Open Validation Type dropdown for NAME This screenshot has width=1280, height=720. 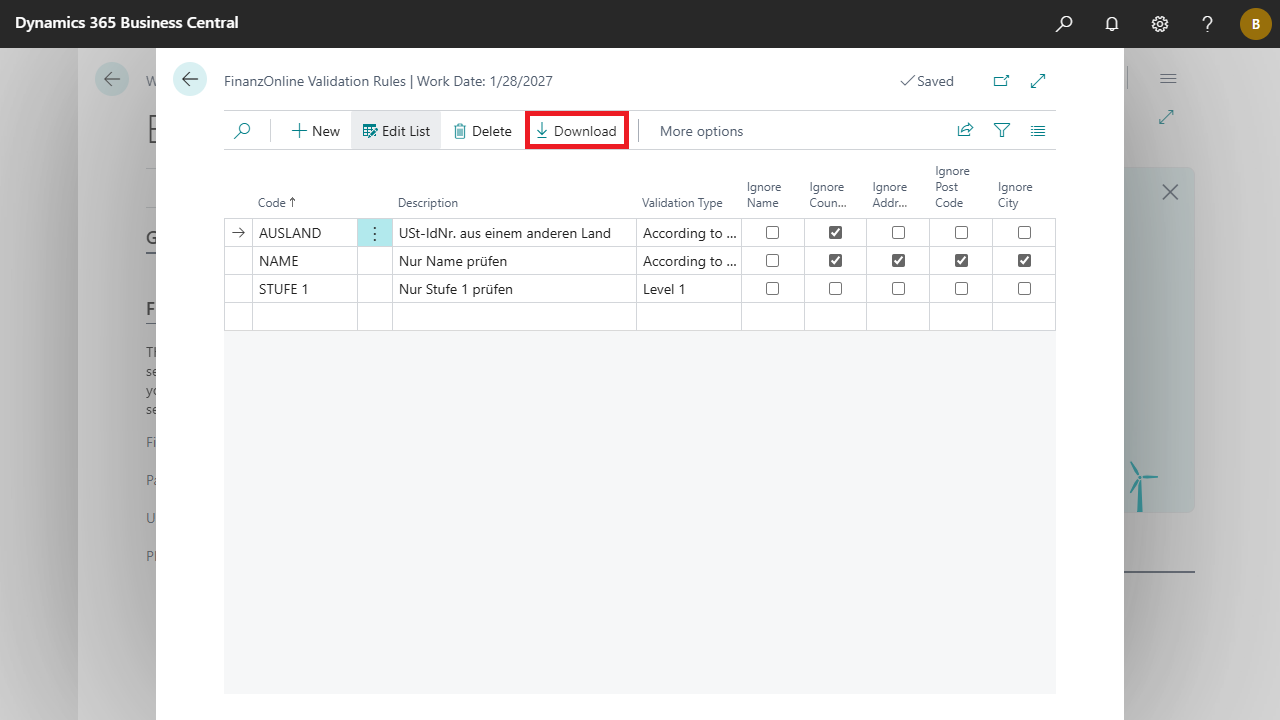[689, 261]
